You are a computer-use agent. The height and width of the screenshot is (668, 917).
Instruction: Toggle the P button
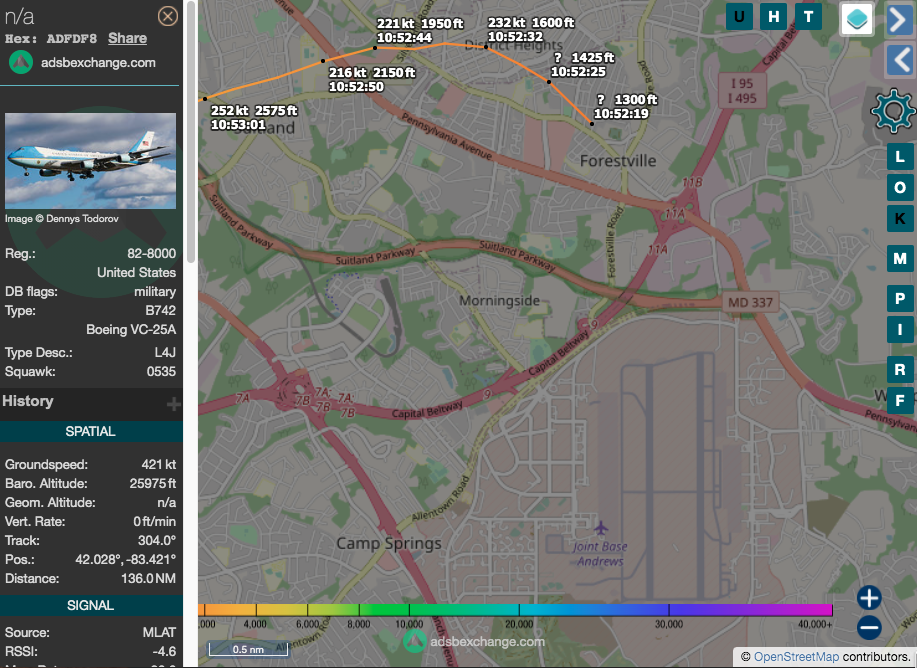coord(899,299)
